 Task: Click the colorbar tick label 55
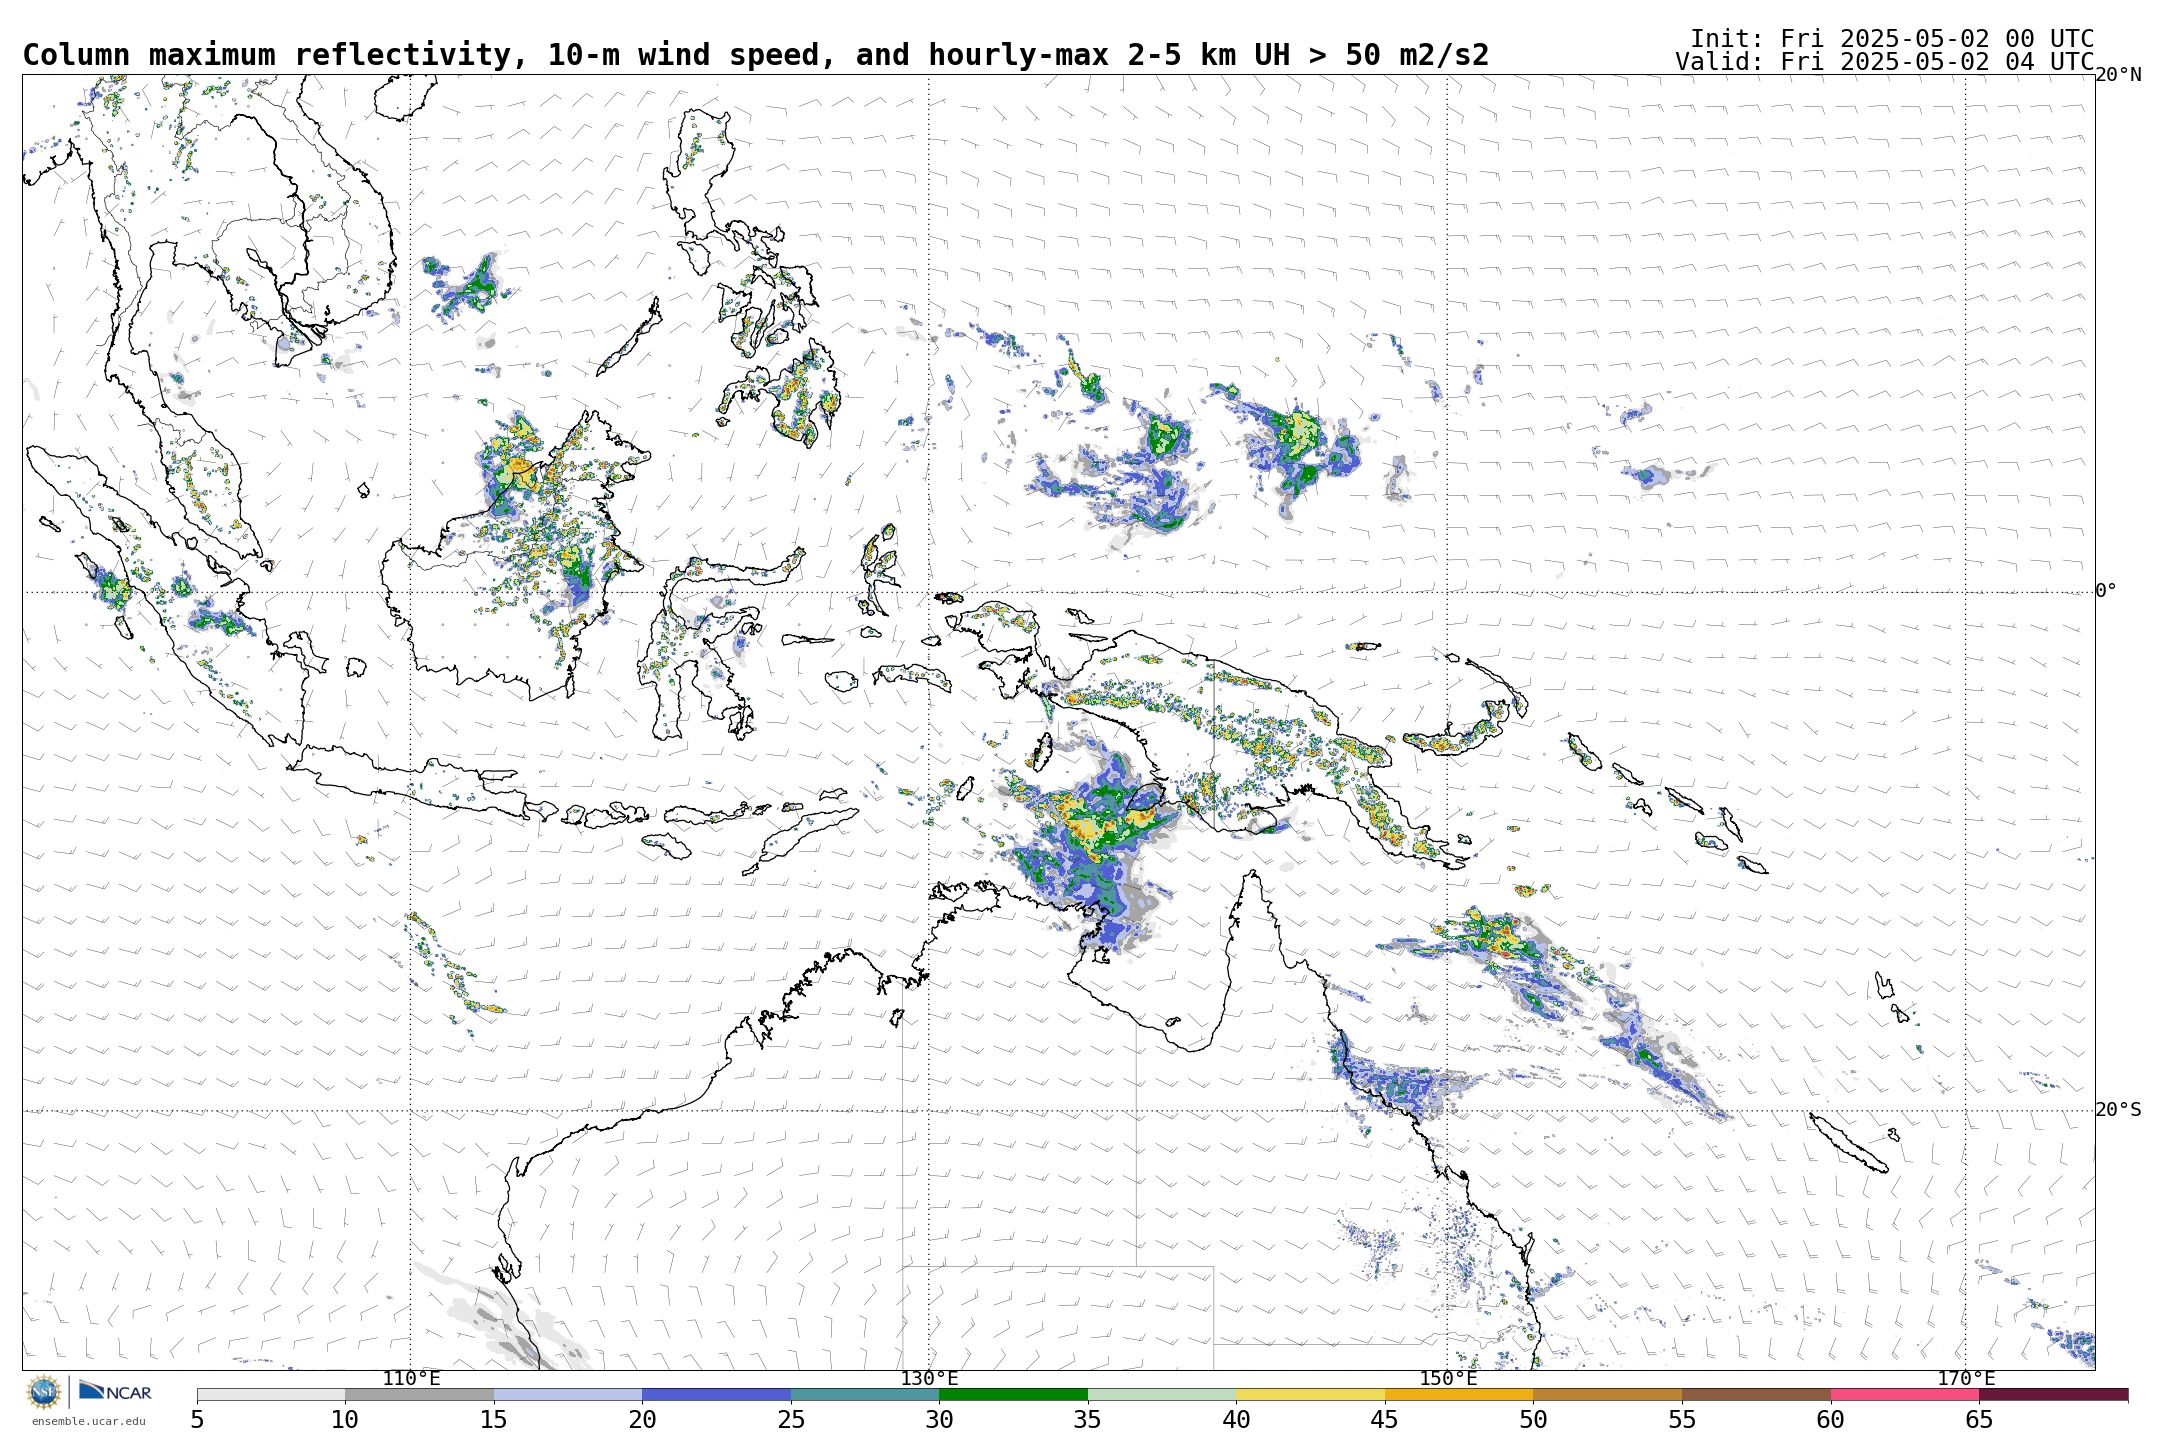[1682, 1419]
